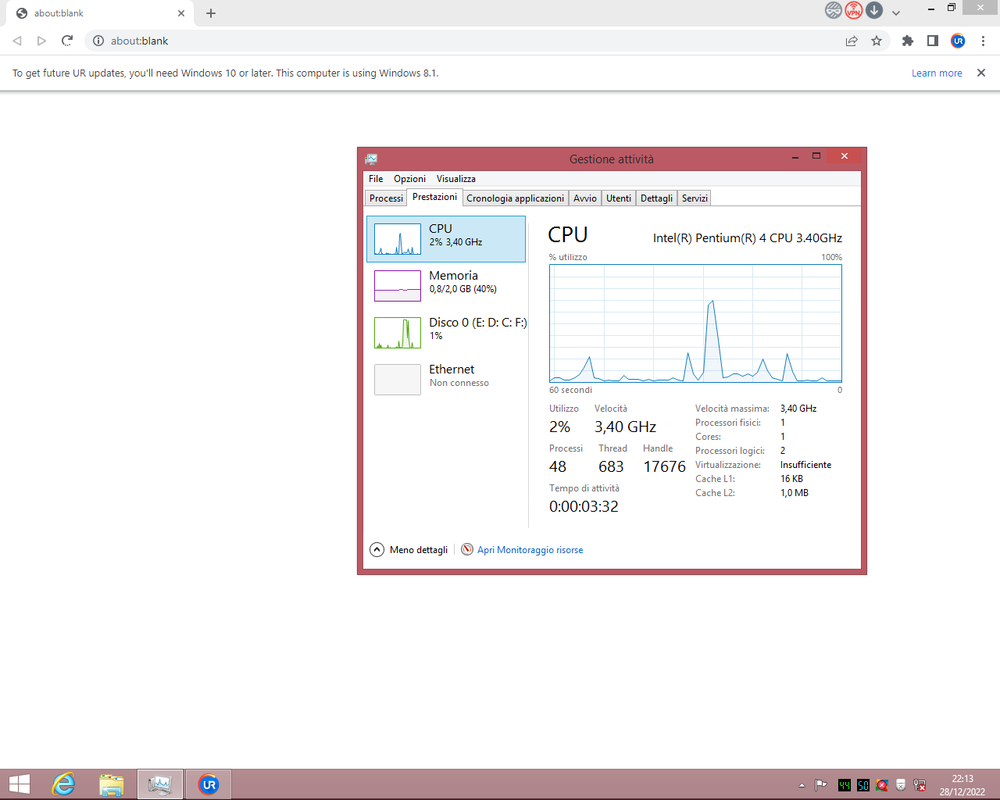Switch to the Processi tab
The height and width of the screenshot is (800, 1000).
click(386, 198)
